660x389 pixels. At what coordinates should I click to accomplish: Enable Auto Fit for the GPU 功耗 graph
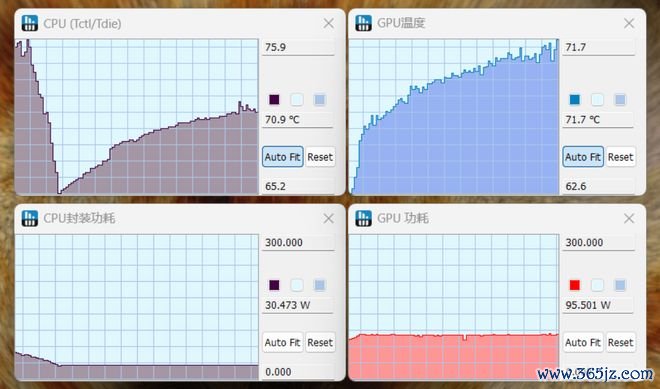pyautogui.click(x=583, y=342)
